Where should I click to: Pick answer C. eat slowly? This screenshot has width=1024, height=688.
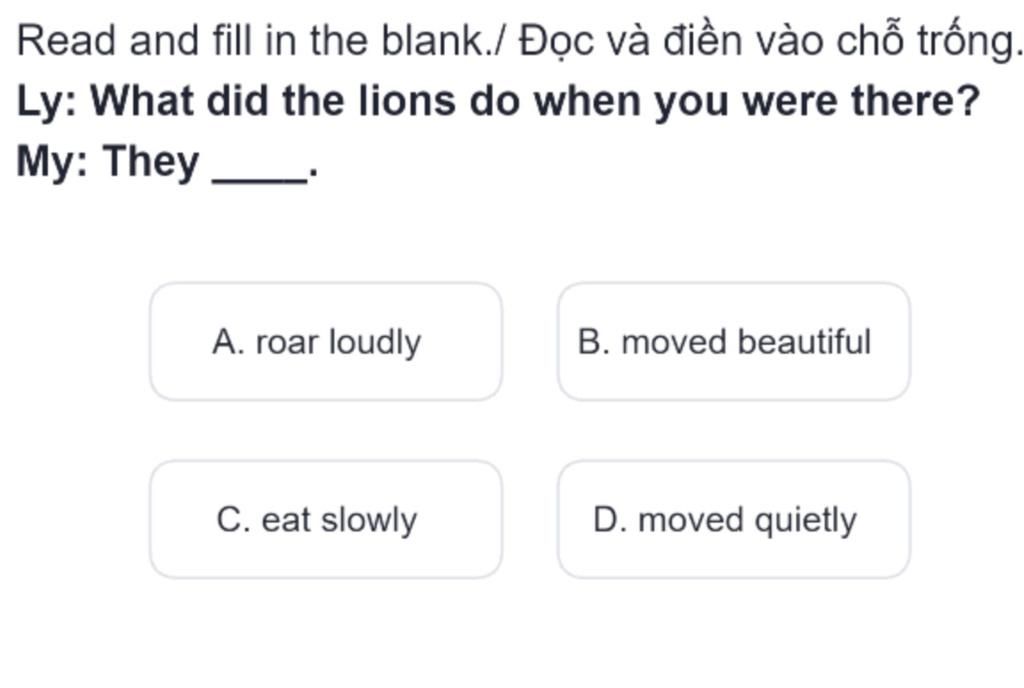pos(325,520)
